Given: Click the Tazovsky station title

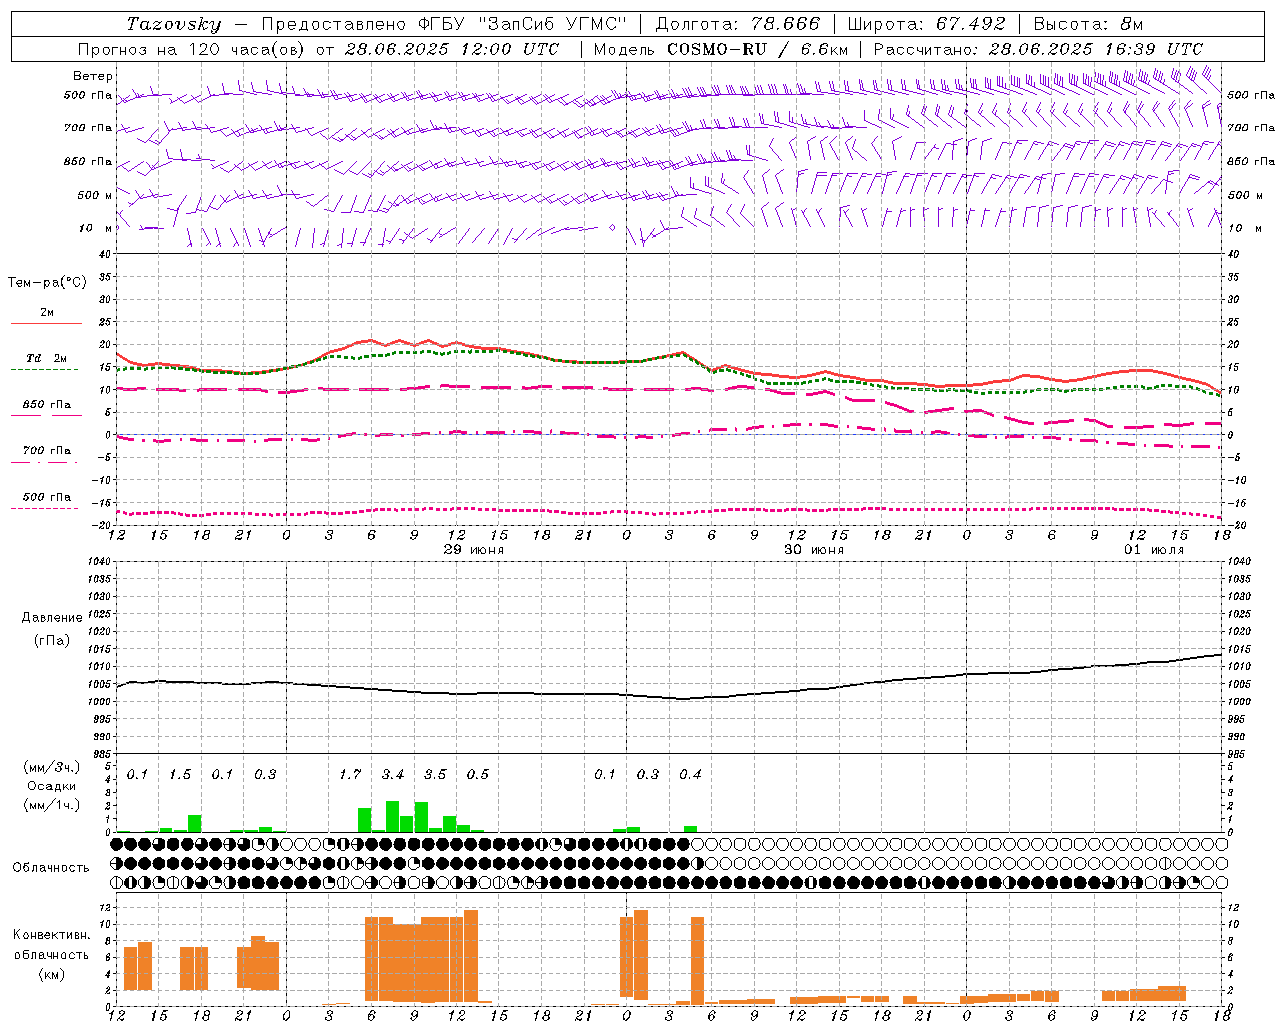Looking at the screenshot, I should click(174, 24).
